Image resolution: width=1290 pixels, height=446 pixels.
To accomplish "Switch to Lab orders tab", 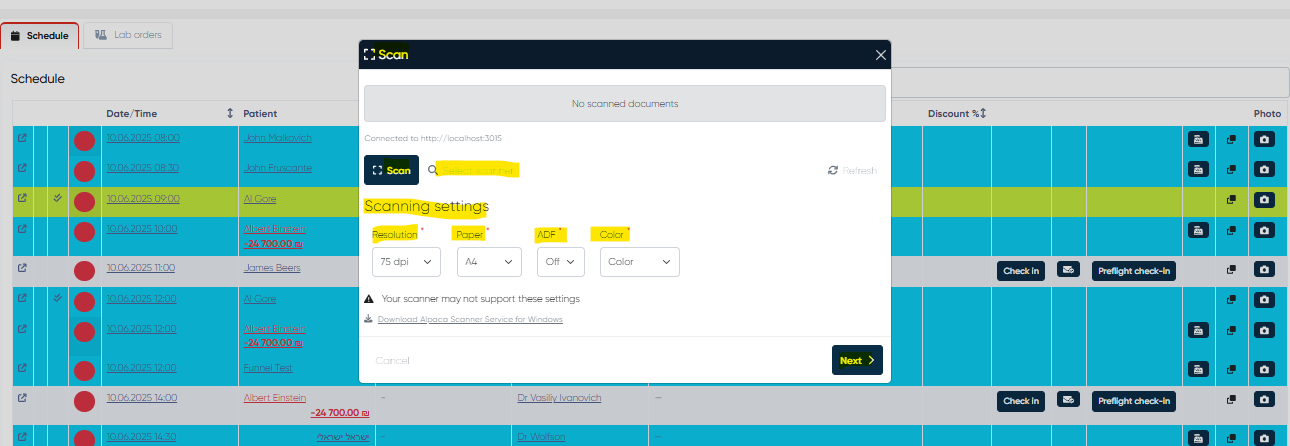I will [128, 35].
